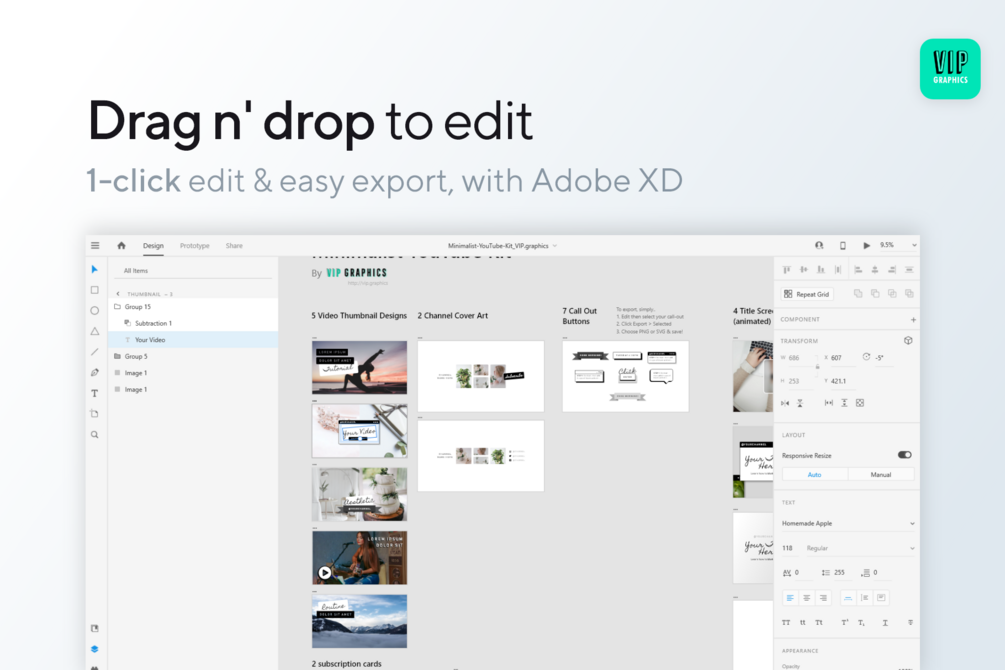
Task: Select the Pen tool
Action: point(95,373)
